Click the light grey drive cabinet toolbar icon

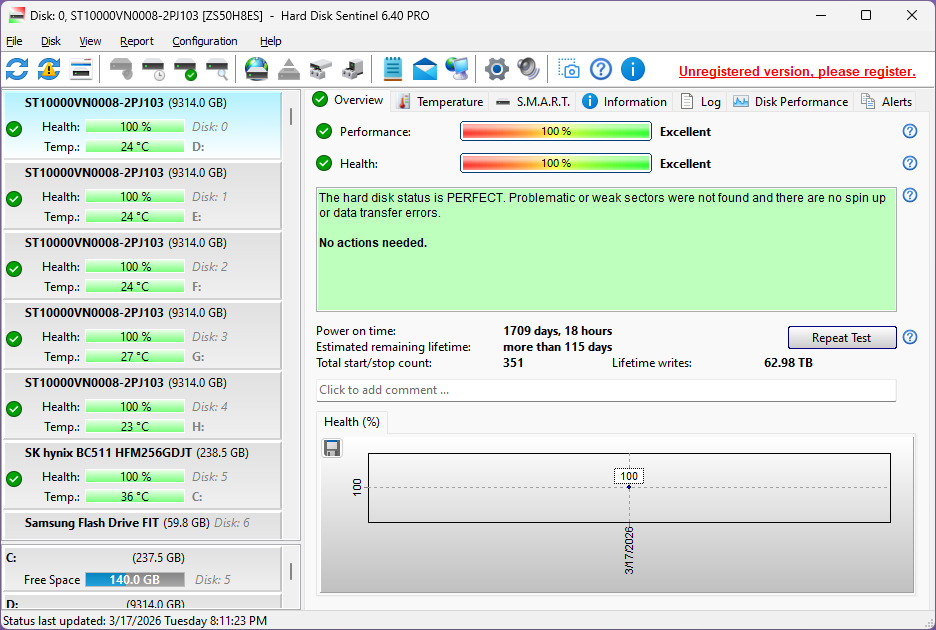point(321,69)
